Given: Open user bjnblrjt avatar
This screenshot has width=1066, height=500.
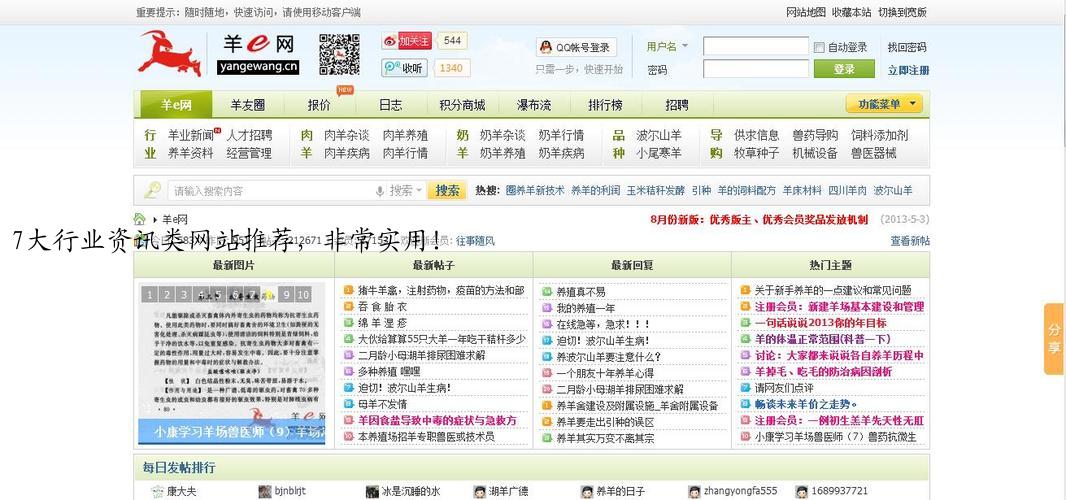Looking at the screenshot, I should [x=264, y=491].
